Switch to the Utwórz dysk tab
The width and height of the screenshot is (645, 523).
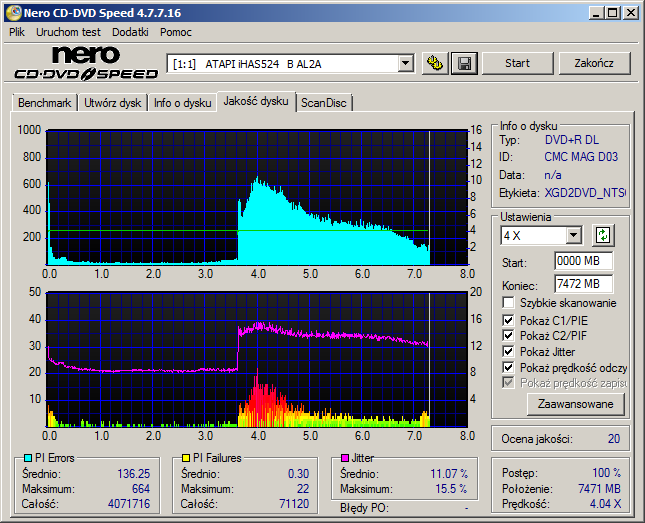pos(112,103)
